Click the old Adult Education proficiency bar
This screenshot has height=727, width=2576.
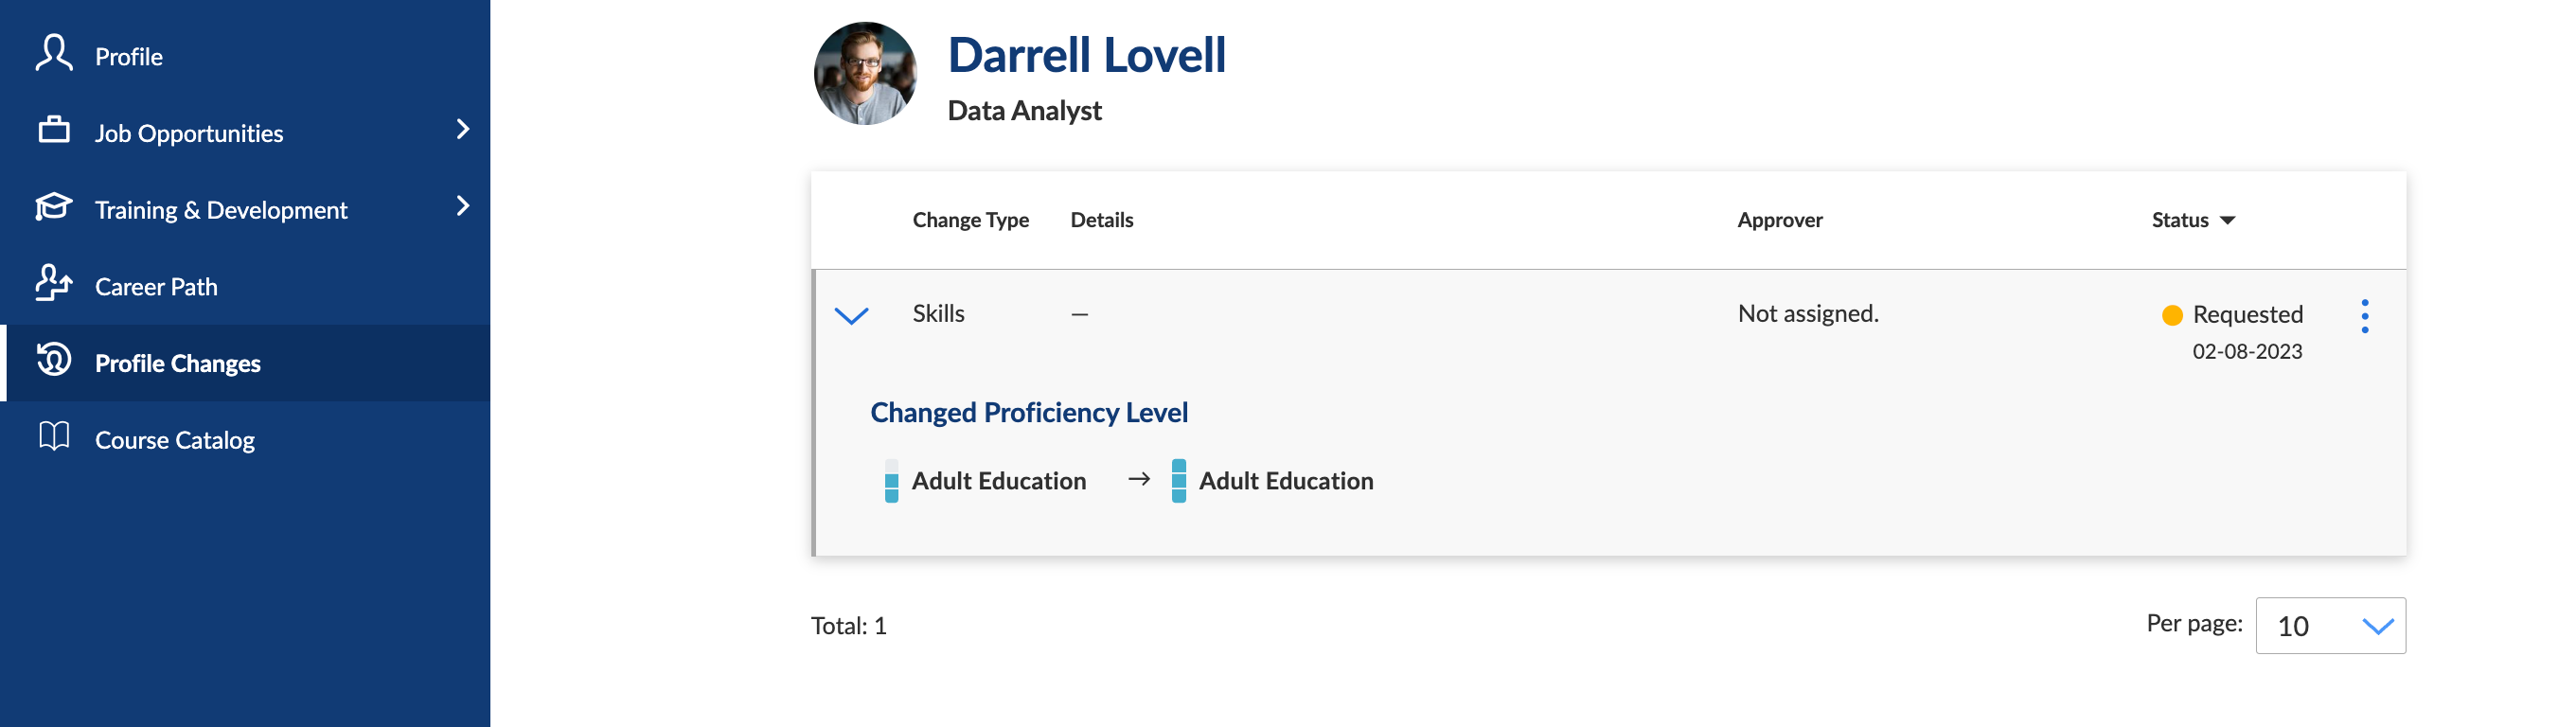tap(891, 481)
